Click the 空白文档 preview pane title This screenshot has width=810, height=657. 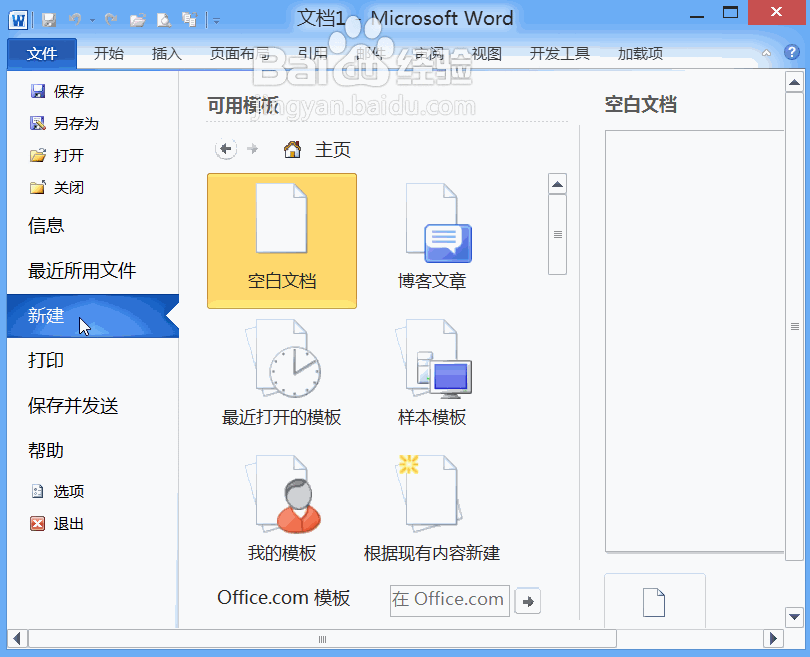coord(641,104)
